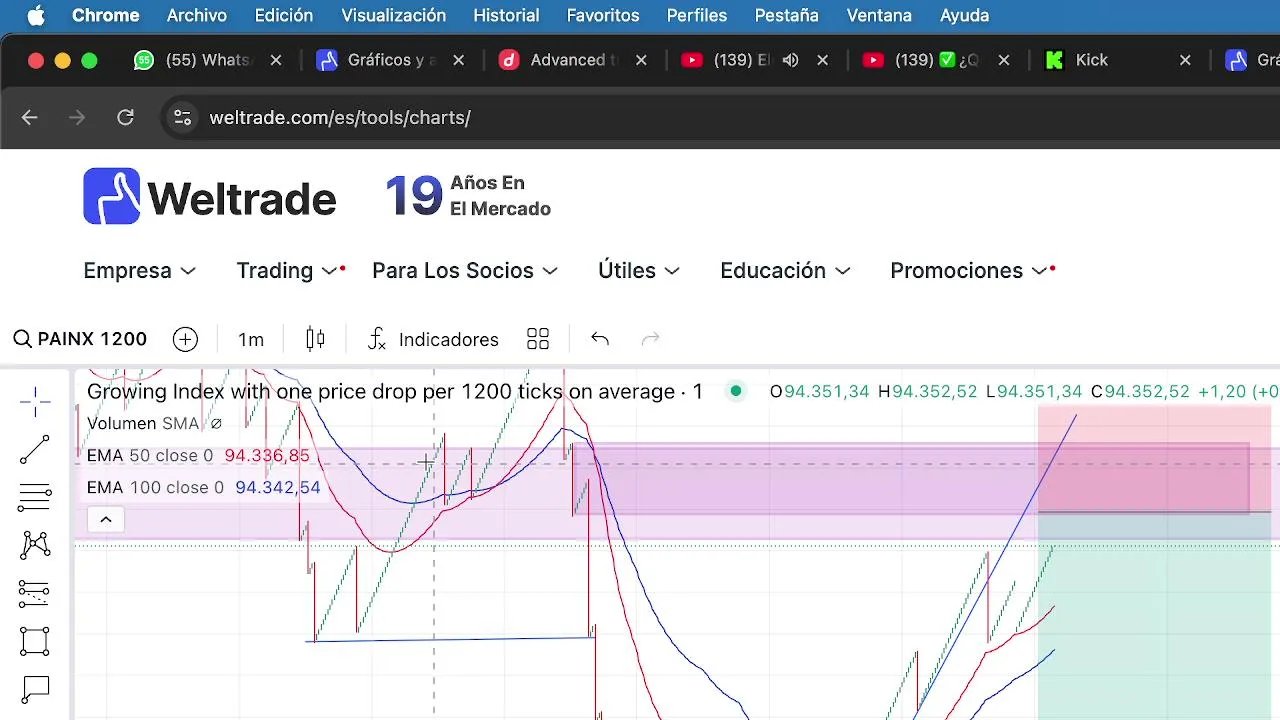
Task: Close the WhatsApp tab
Action: click(x=276, y=60)
